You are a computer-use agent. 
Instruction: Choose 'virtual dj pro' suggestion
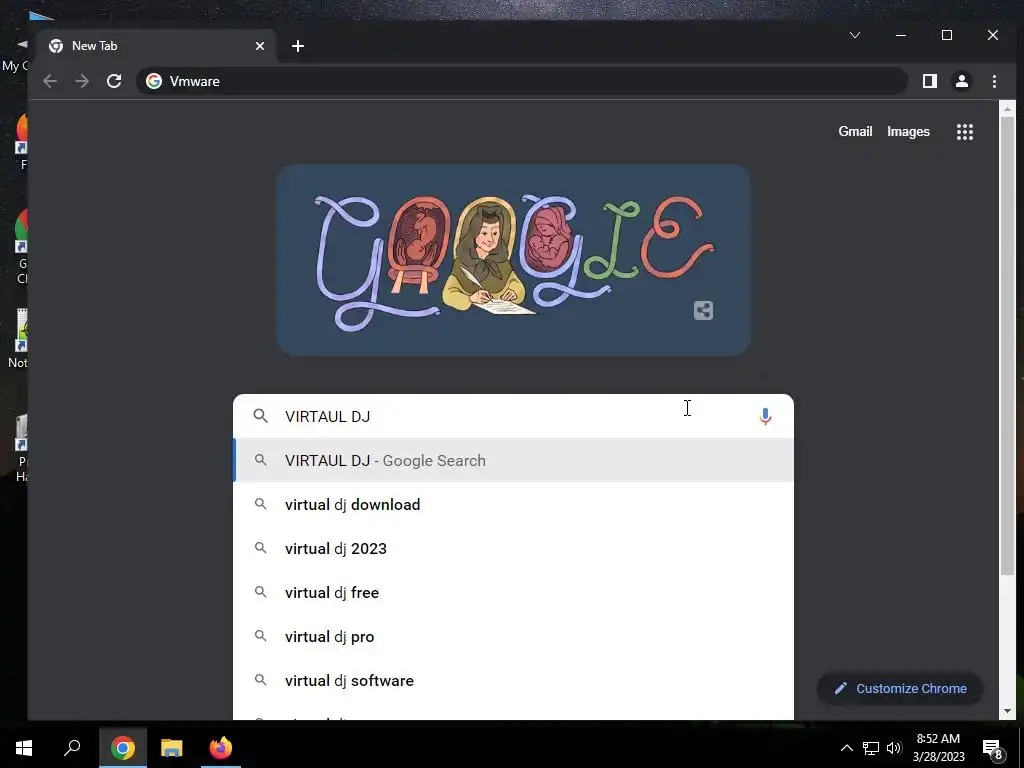(x=513, y=637)
